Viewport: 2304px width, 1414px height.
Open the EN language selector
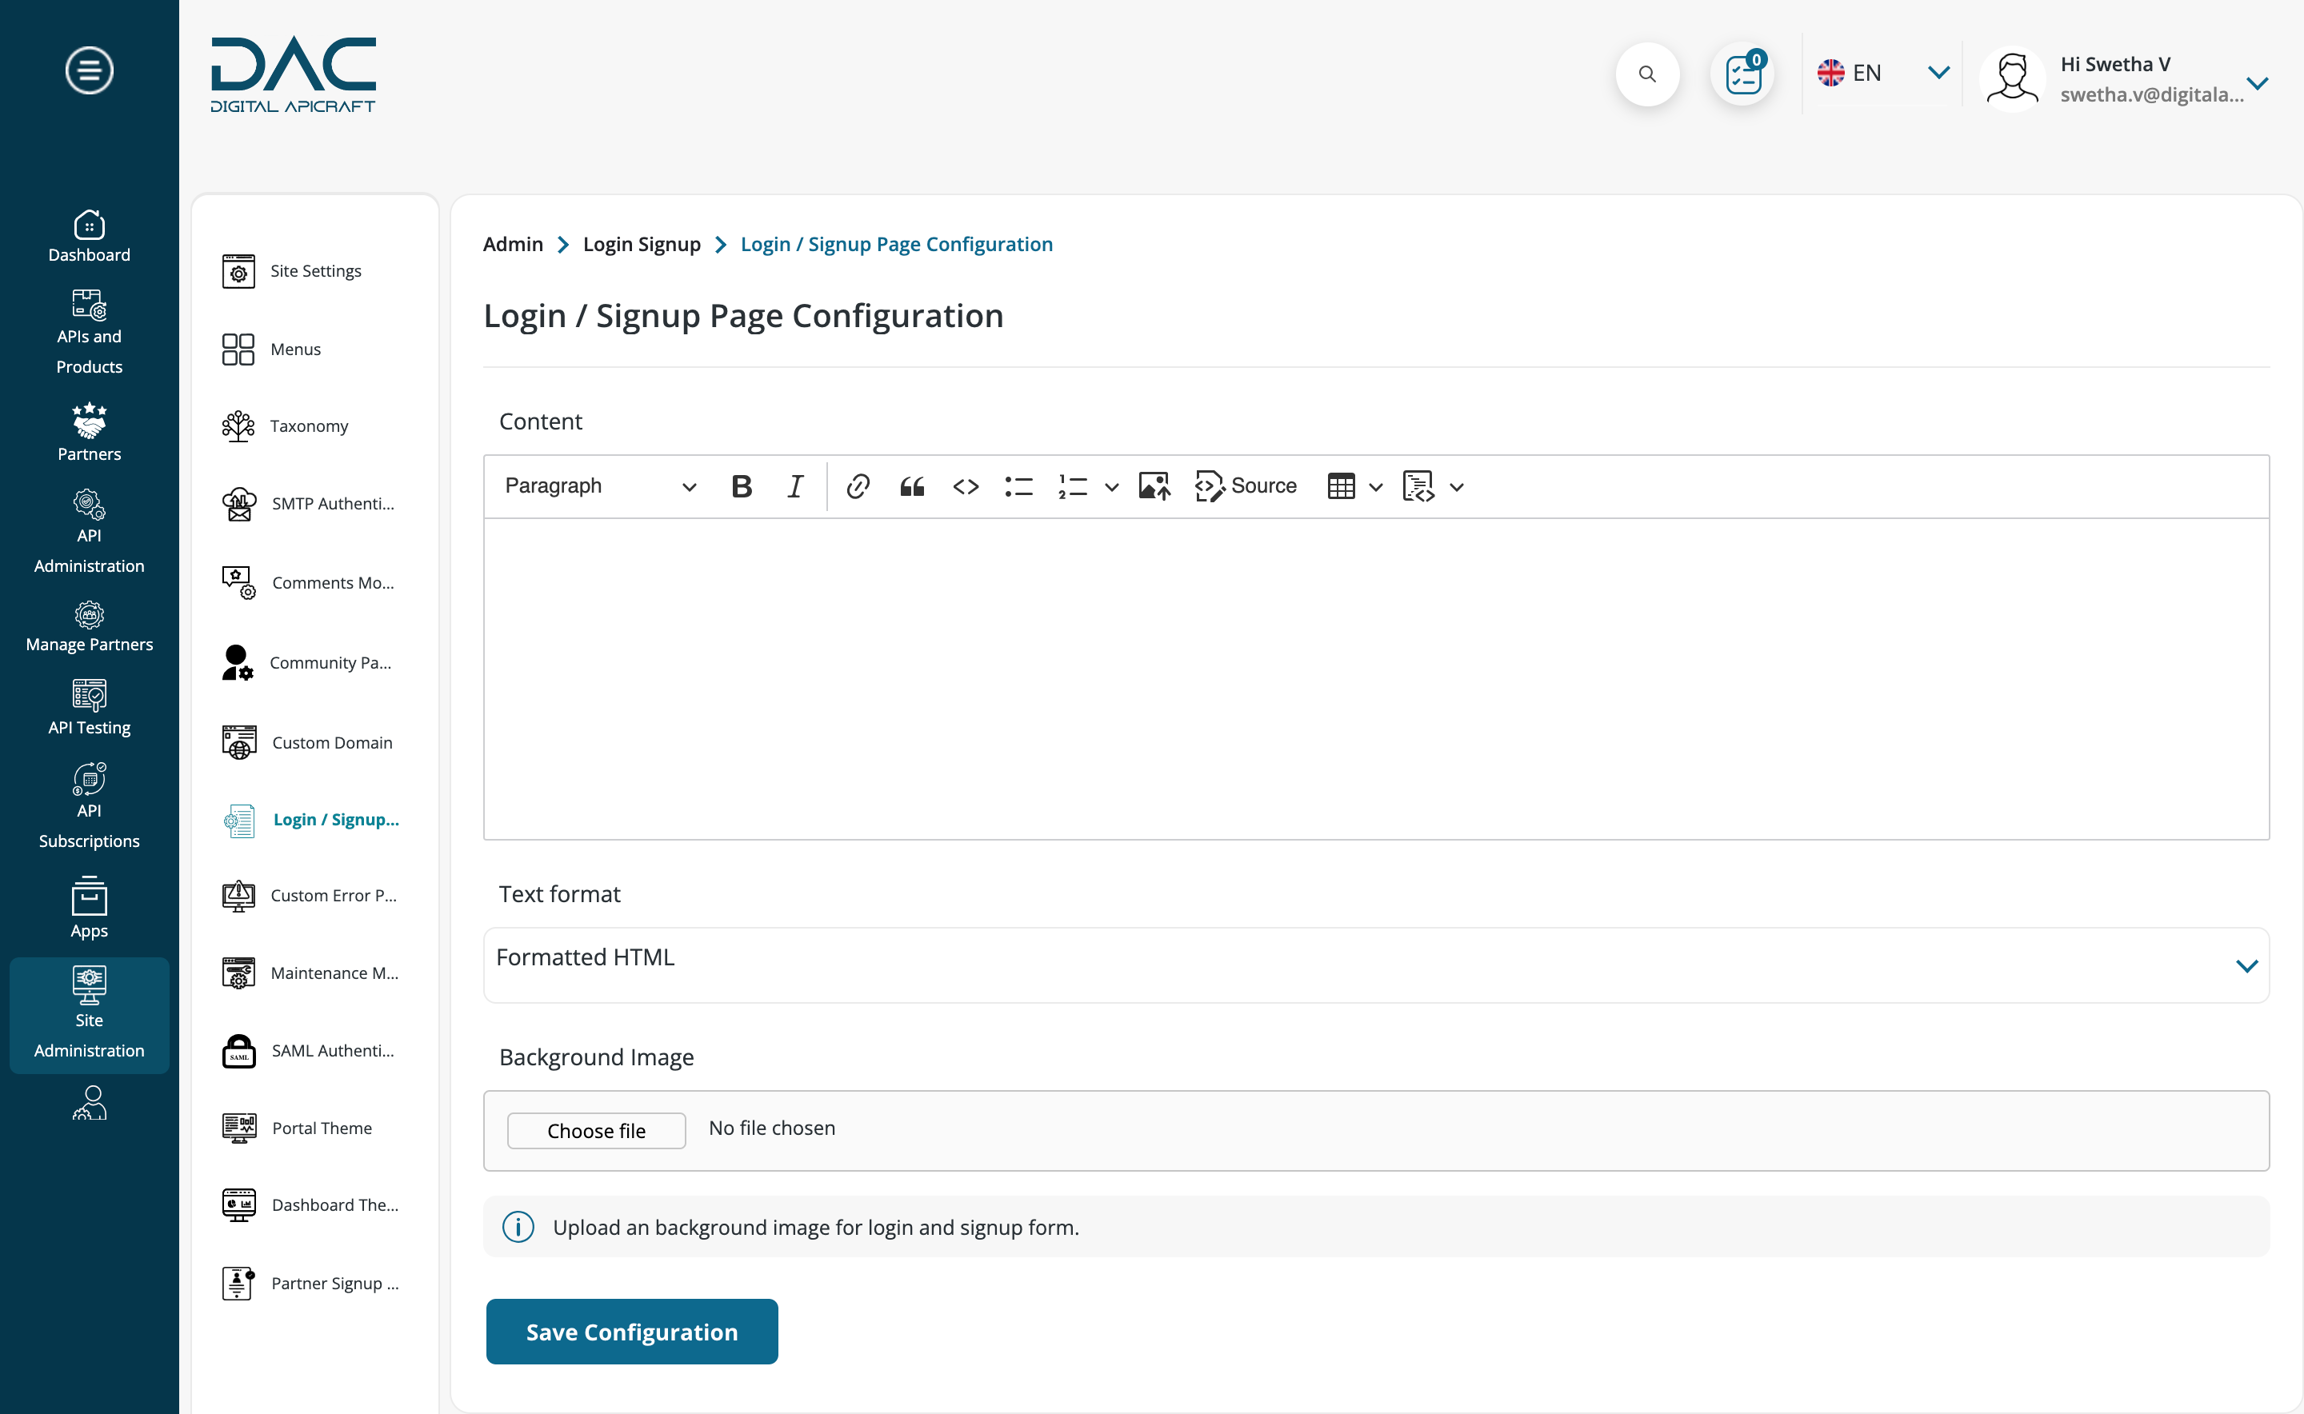1882,73
